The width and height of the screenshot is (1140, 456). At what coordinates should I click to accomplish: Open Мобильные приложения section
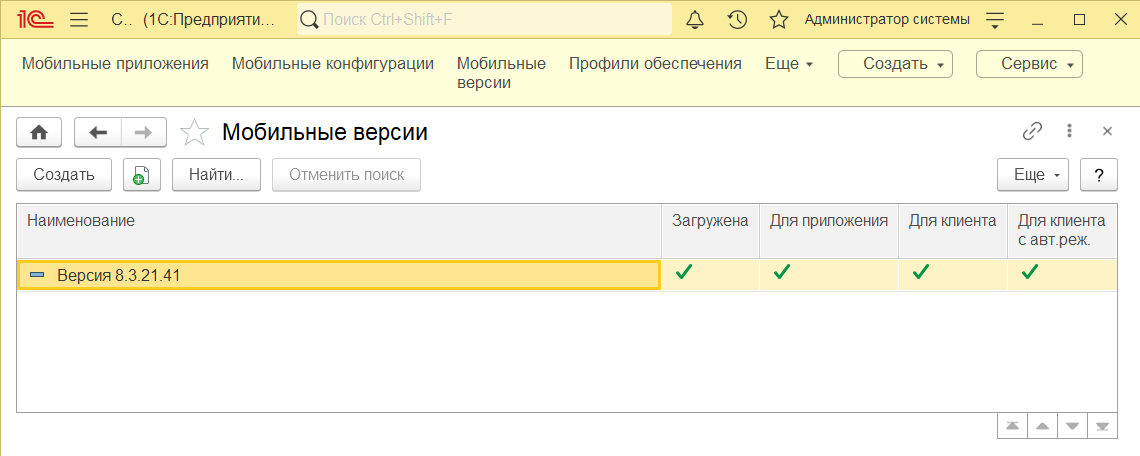tap(115, 64)
